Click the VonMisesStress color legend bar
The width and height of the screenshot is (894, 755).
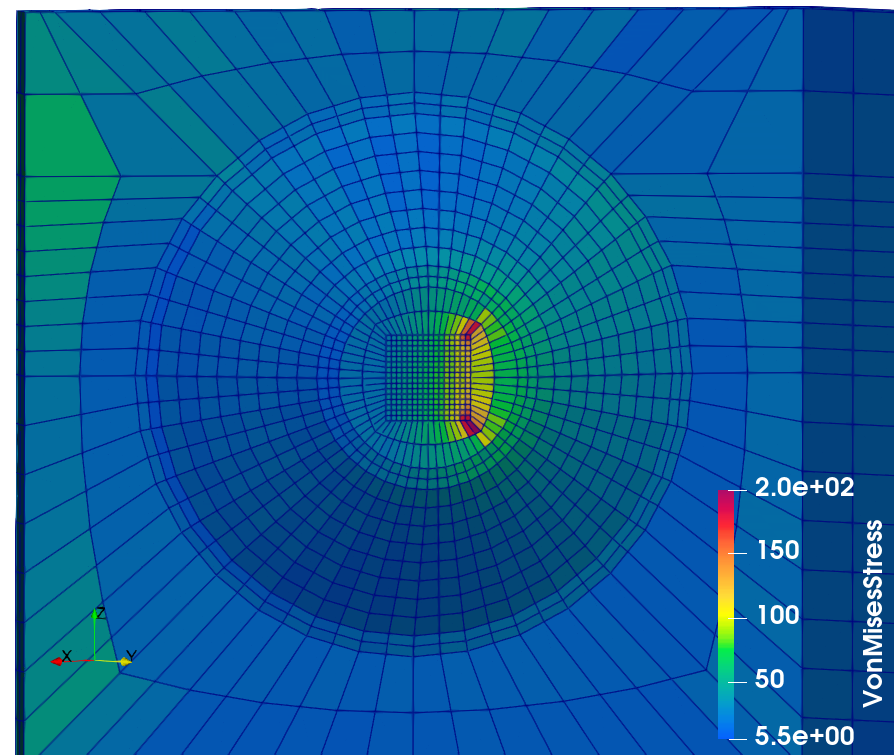(726, 614)
